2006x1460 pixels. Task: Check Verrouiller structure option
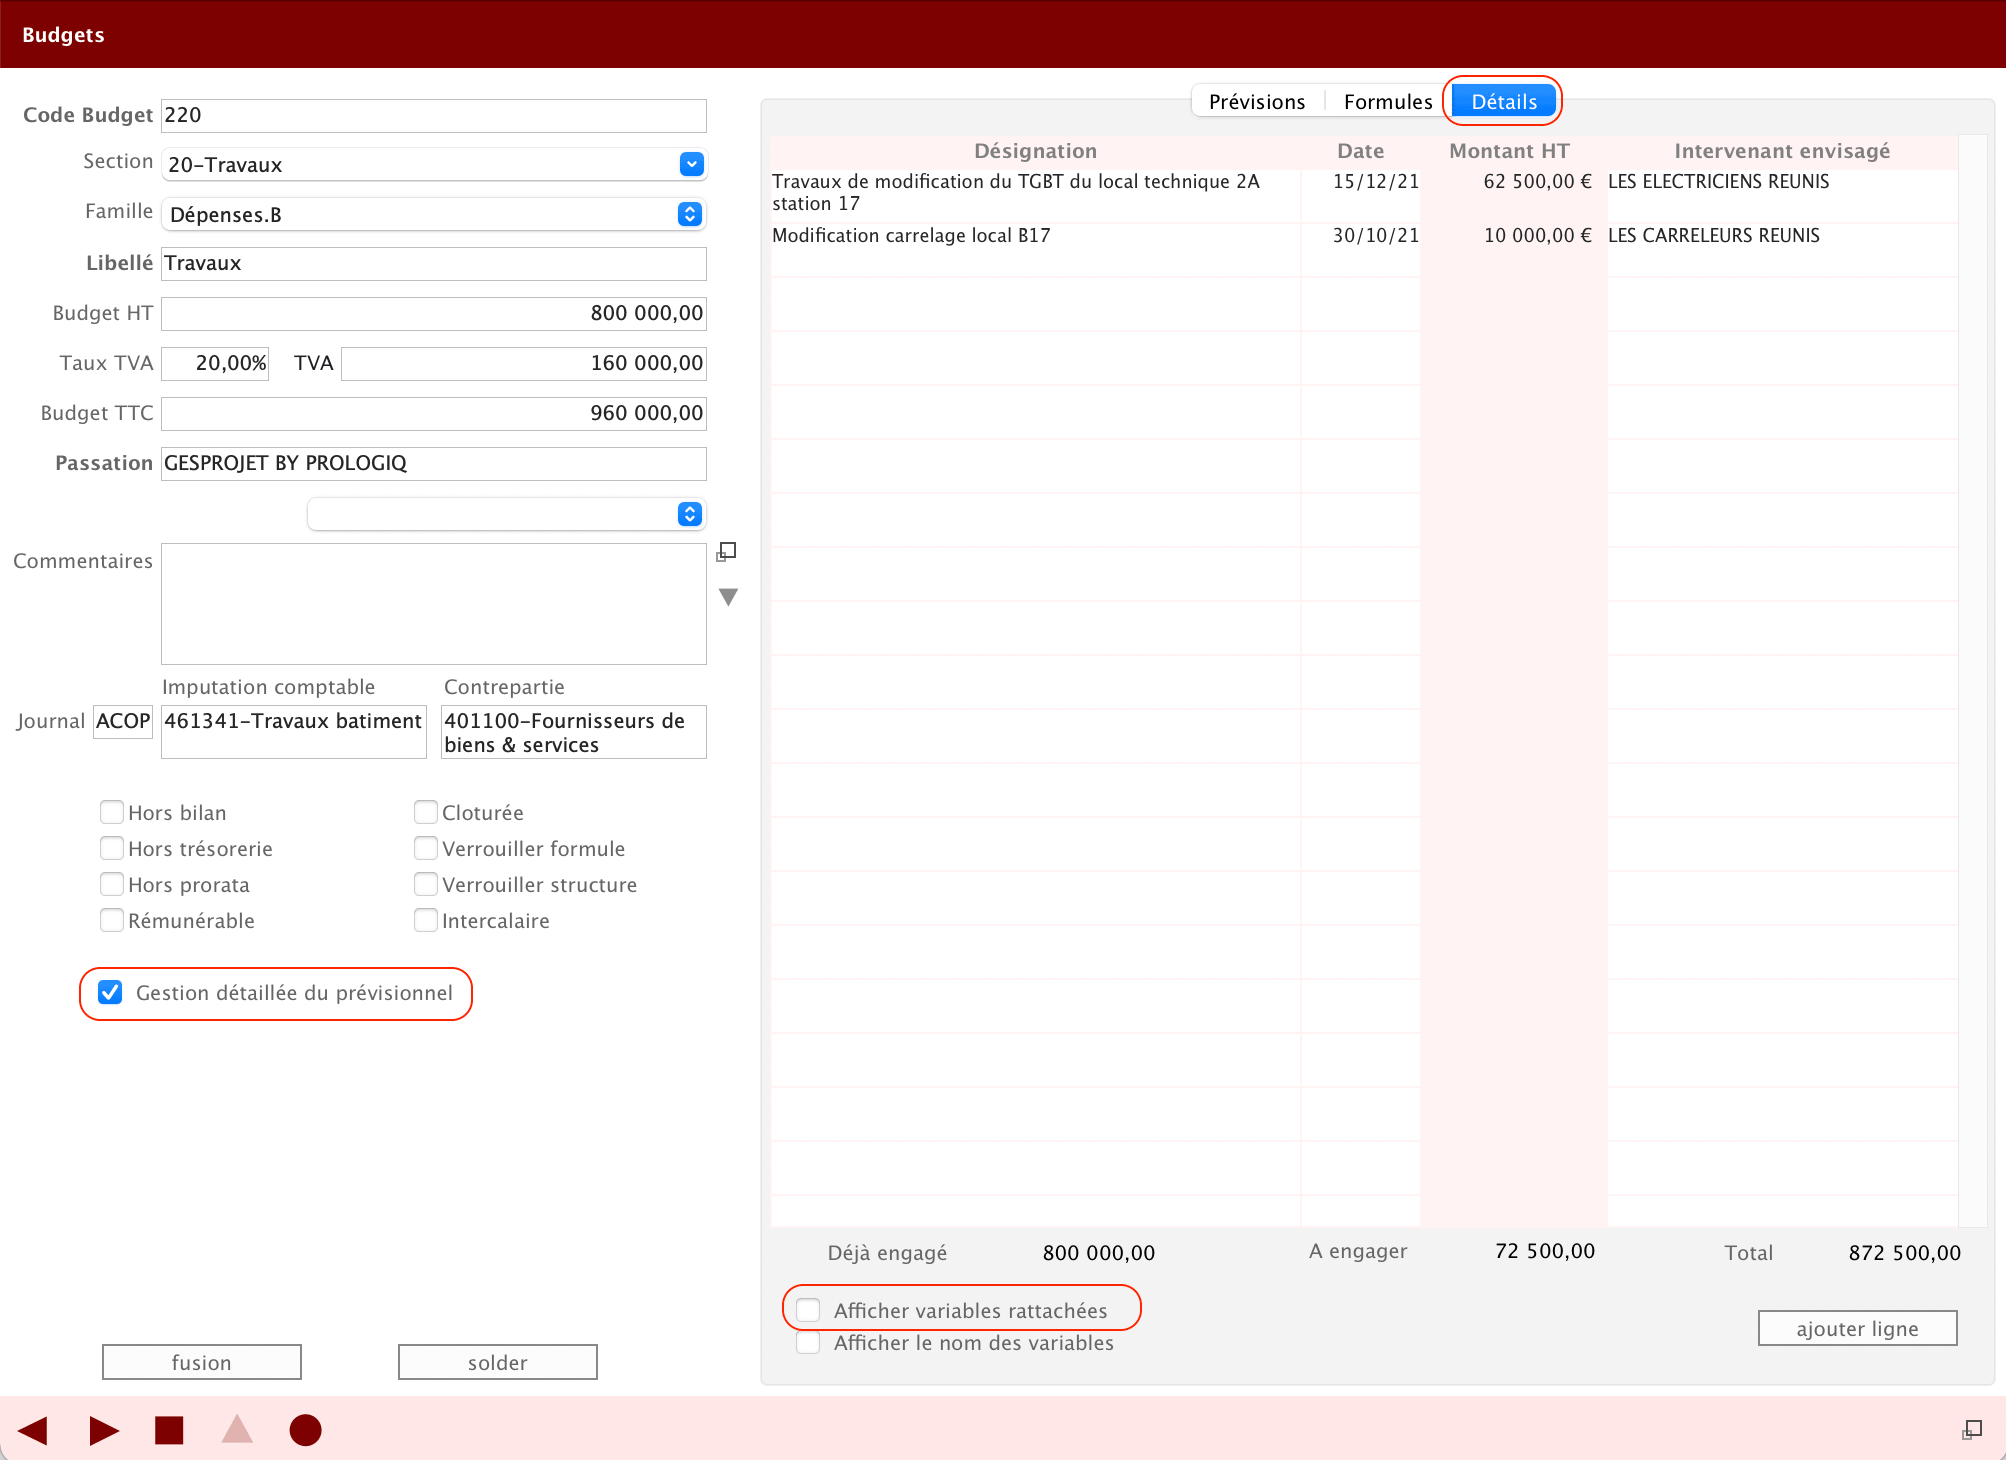tap(426, 884)
